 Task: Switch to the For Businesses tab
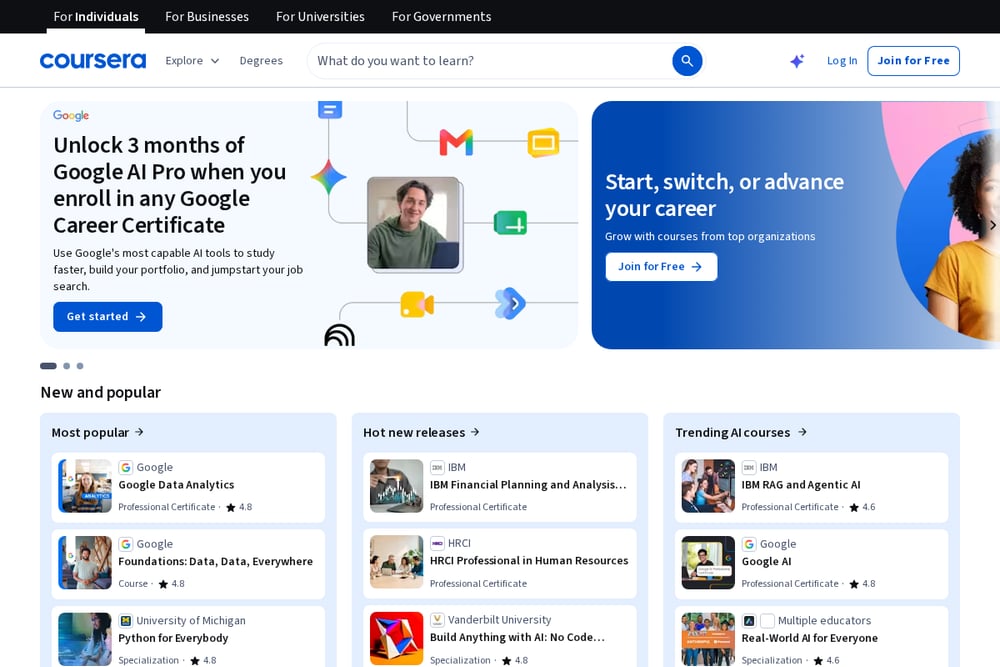click(x=207, y=17)
